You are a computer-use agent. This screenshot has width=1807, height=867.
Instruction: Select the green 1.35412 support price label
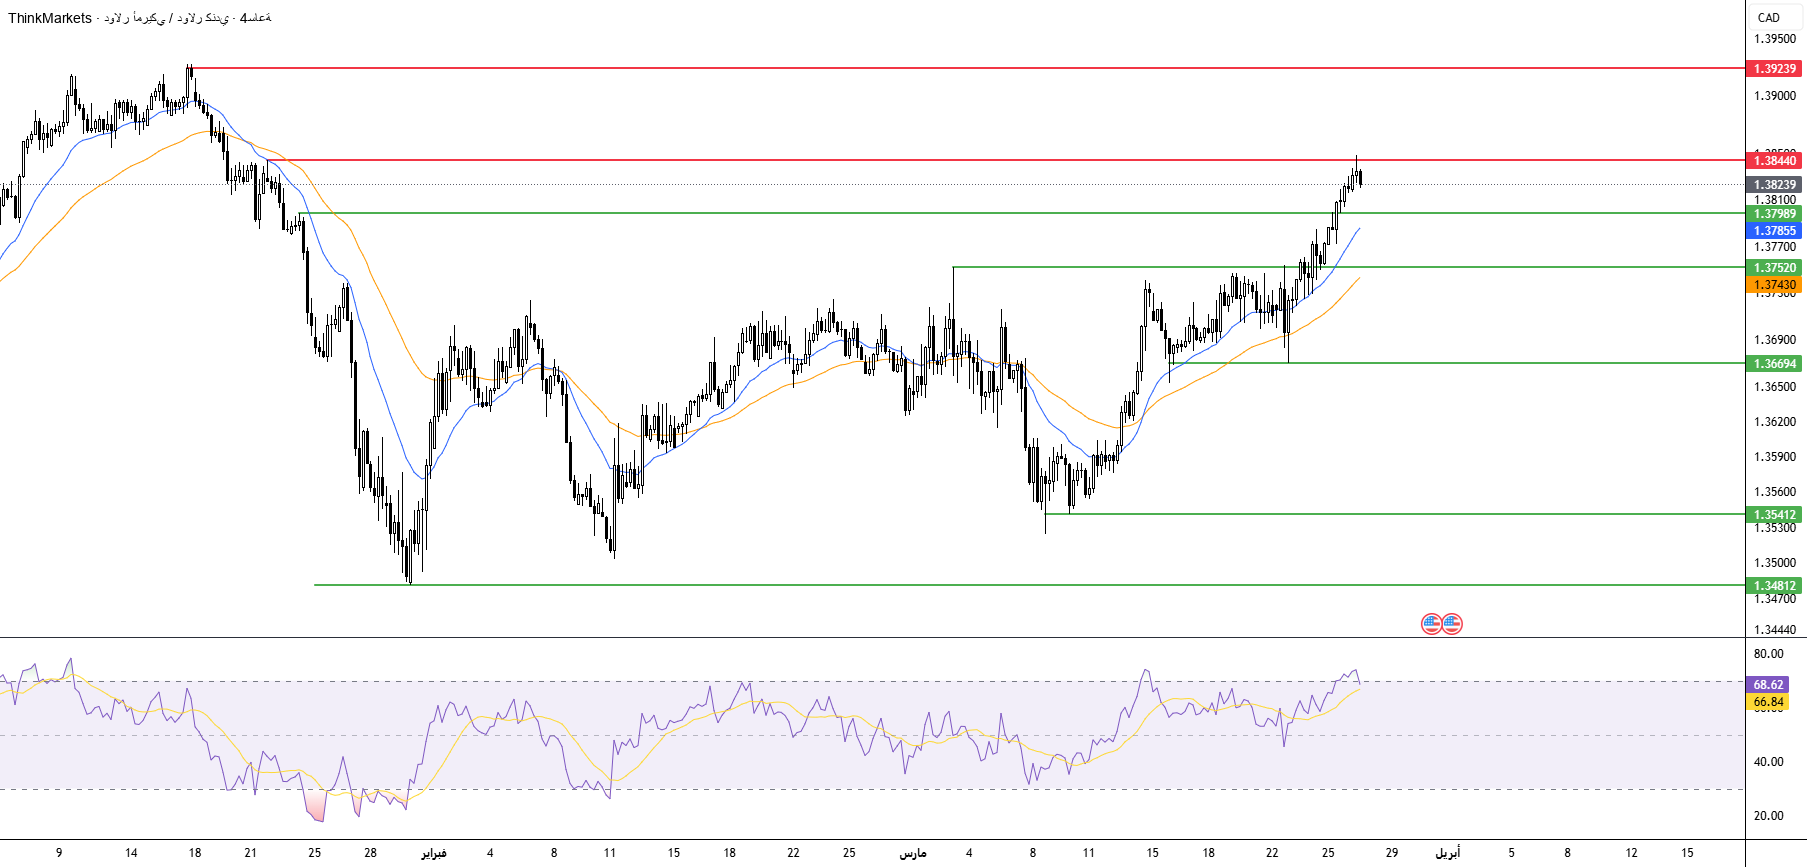(x=1774, y=515)
